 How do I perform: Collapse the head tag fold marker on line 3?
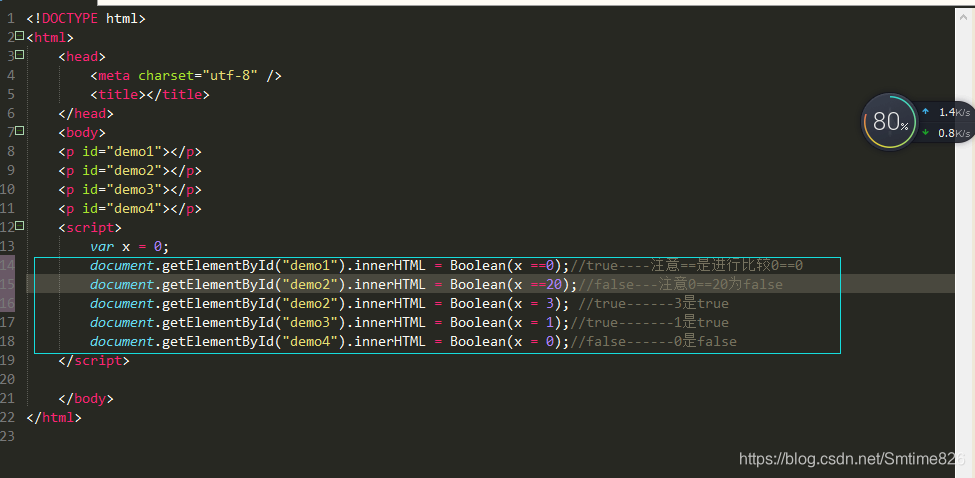pyautogui.click(x=19, y=55)
